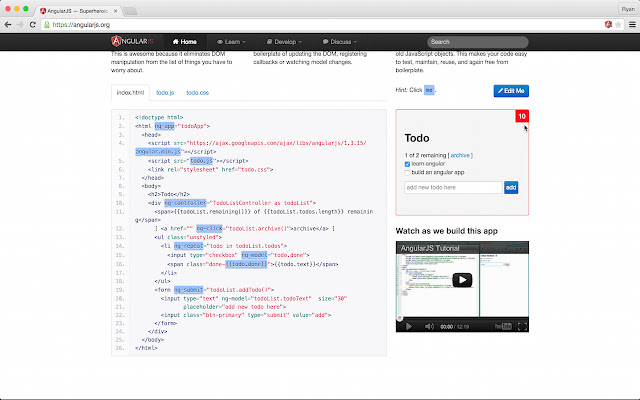
Task: Switch to the todo.js tab
Action: tap(165, 93)
